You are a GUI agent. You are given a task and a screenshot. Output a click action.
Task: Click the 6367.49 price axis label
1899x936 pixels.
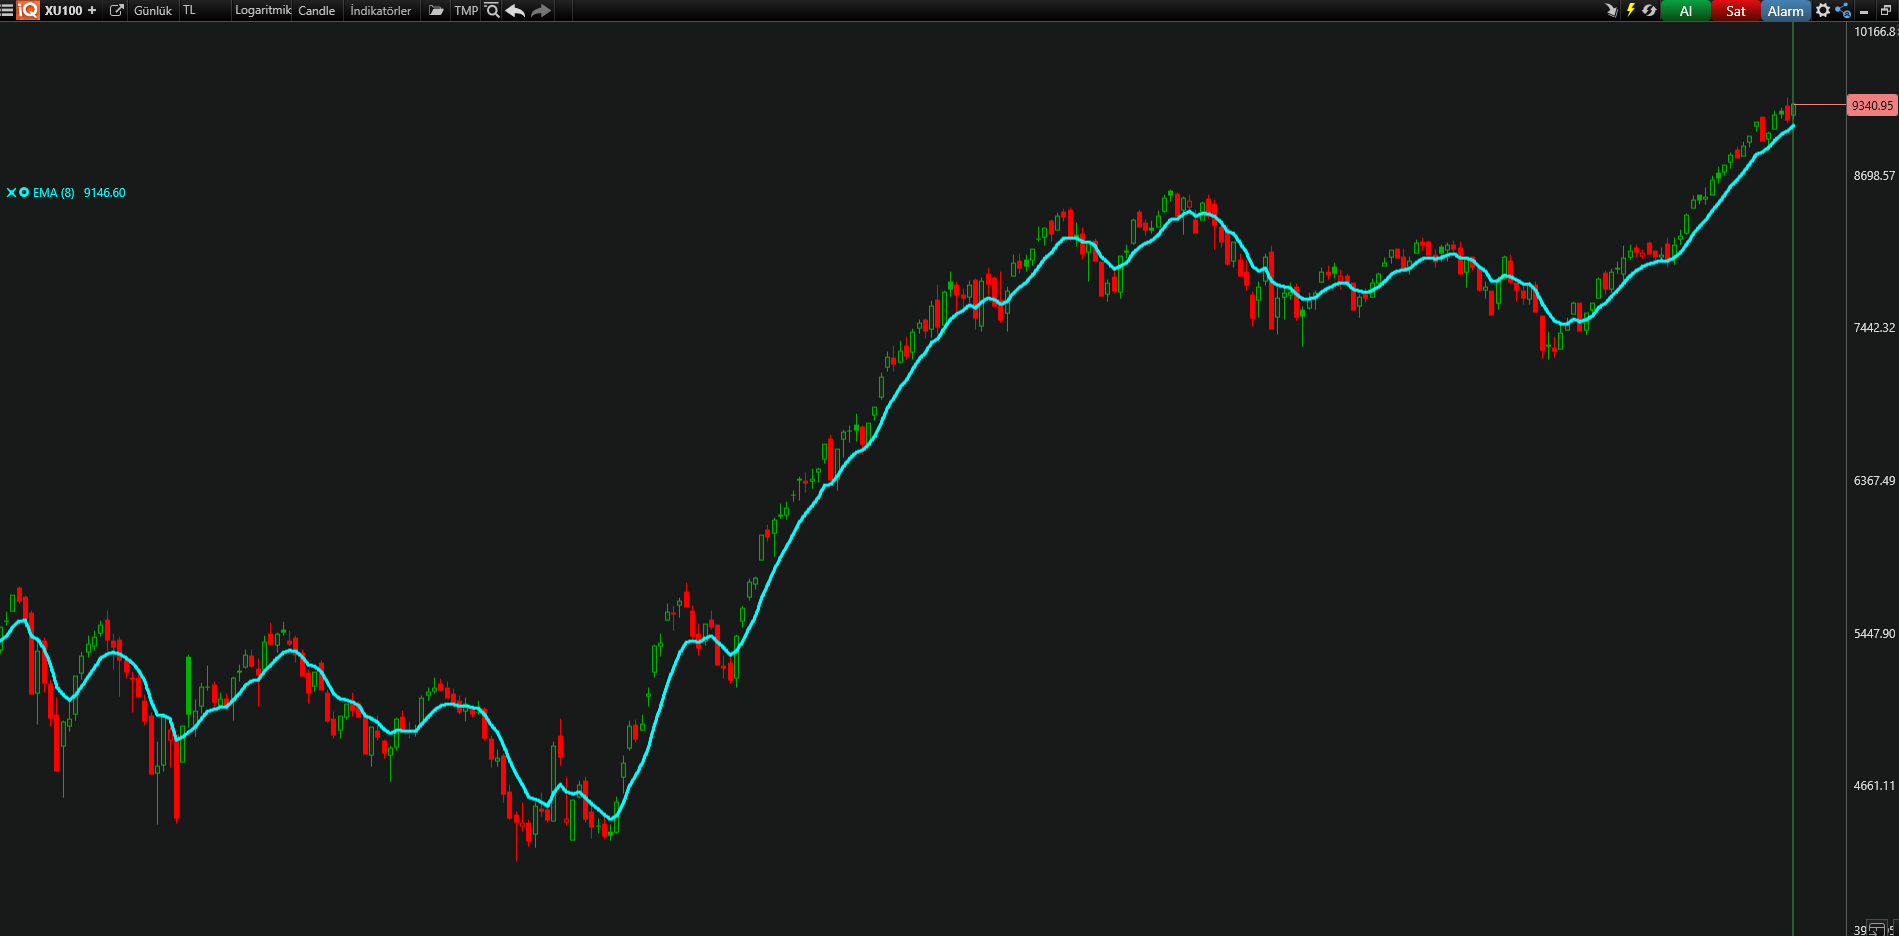pyautogui.click(x=1874, y=480)
